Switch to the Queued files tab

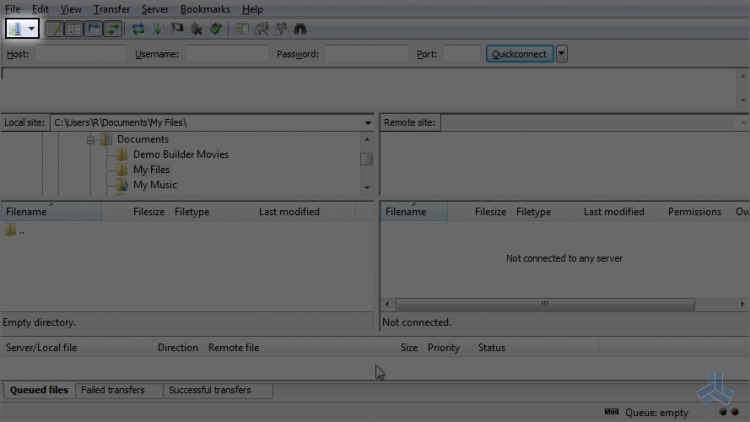pos(39,390)
